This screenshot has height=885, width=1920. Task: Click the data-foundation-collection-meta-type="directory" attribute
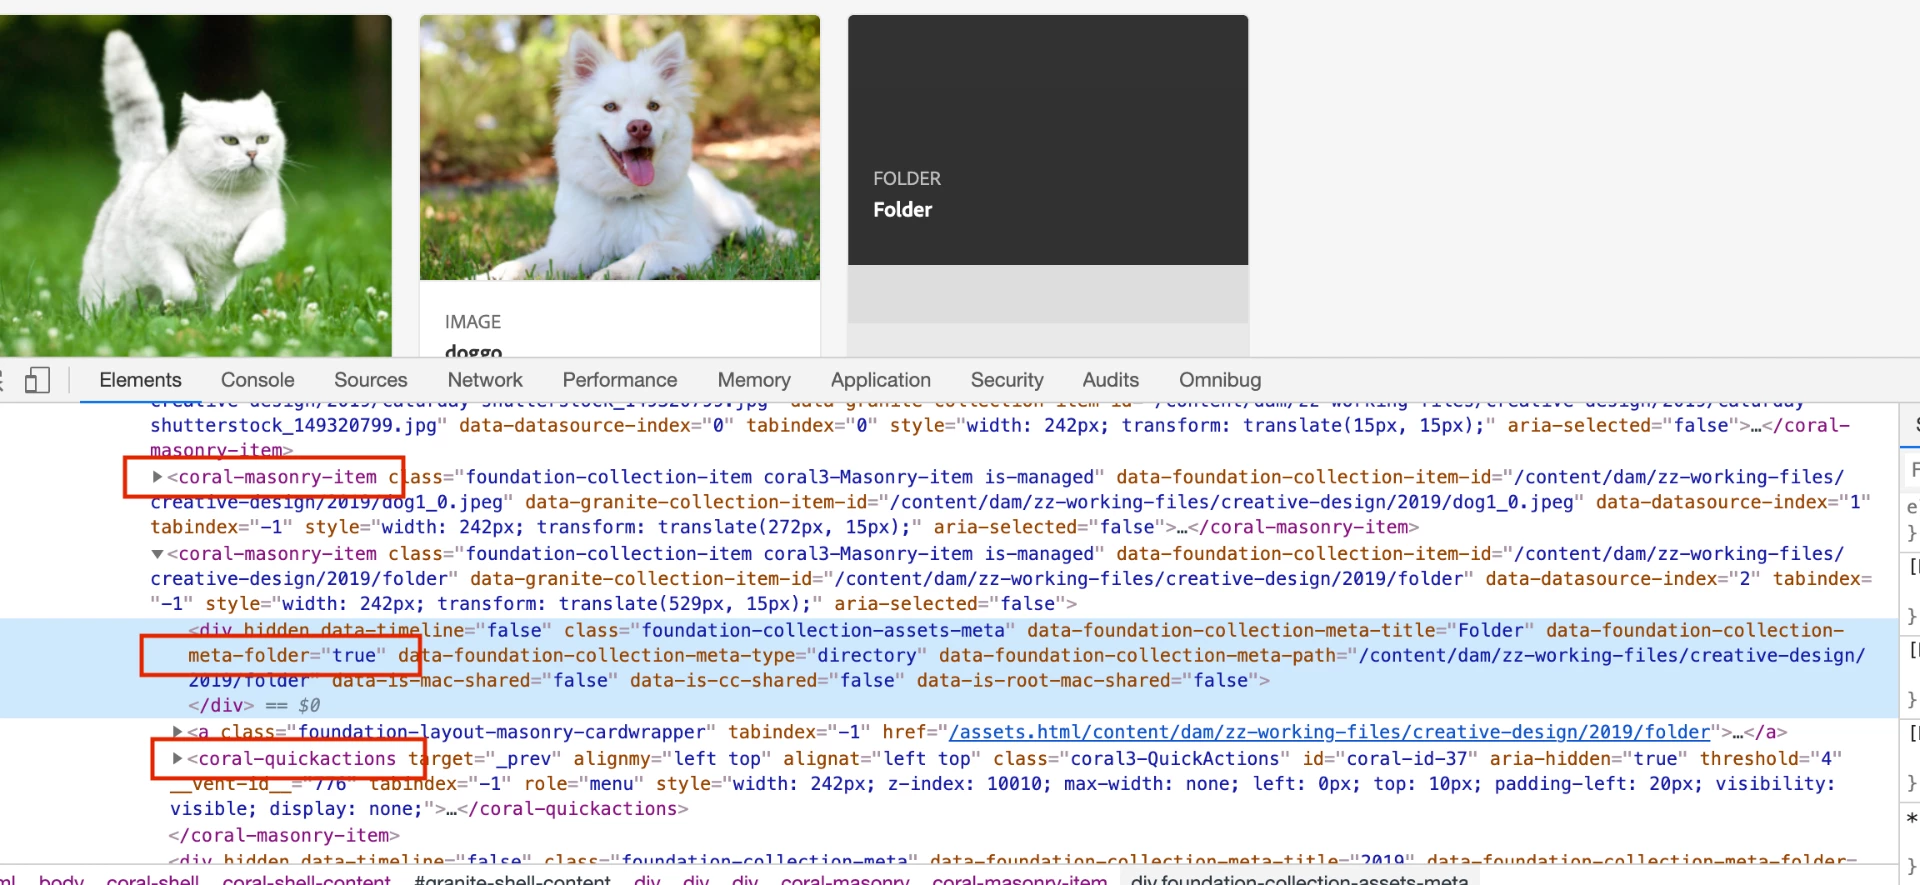pos(663,656)
